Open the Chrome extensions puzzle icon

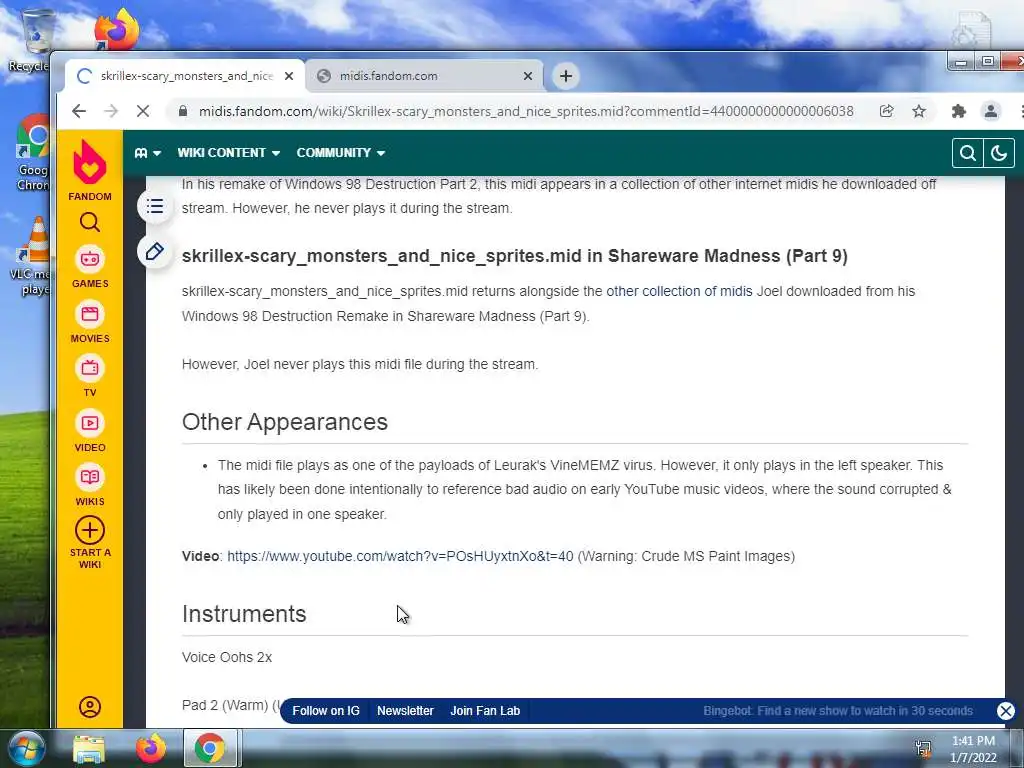tap(958, 111)
